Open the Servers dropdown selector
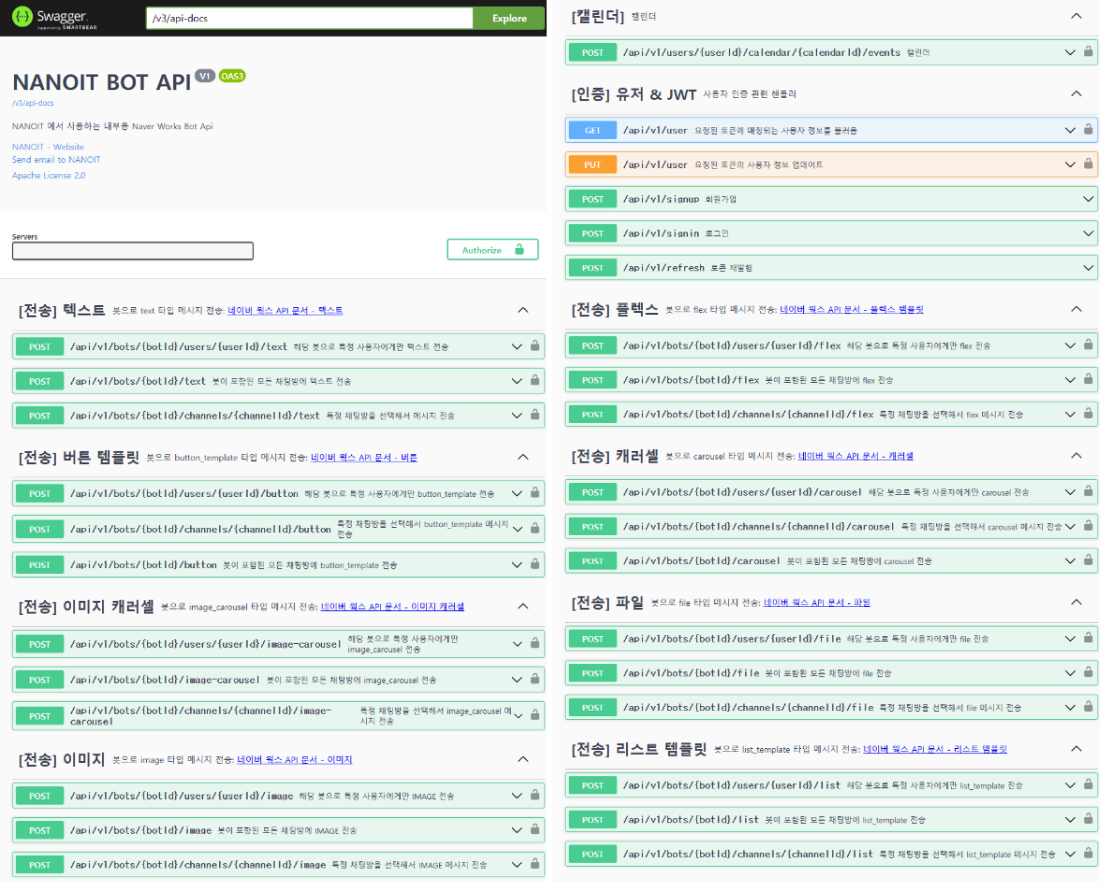This screenshot has height=882, width=1100. tap(132, 251)
